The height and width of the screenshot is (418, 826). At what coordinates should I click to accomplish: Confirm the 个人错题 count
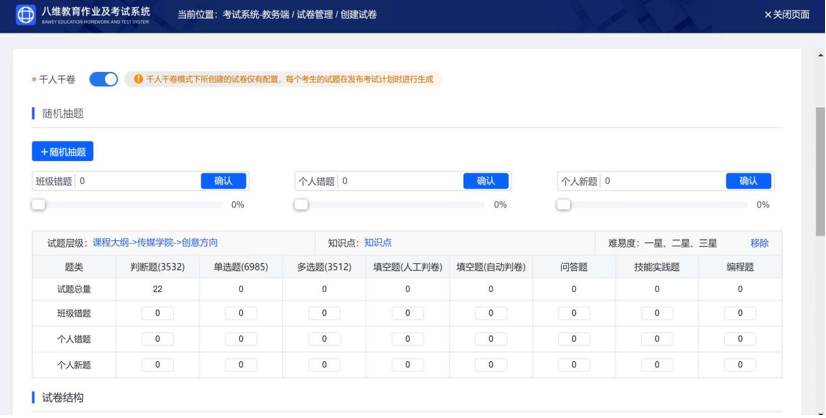[x=486, y=181]
